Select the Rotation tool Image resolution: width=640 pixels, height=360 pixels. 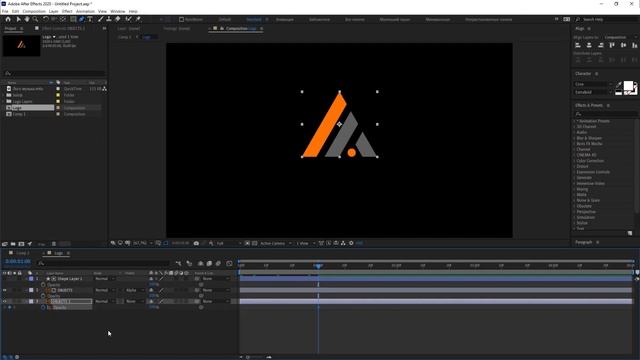(x=46, y=19)
